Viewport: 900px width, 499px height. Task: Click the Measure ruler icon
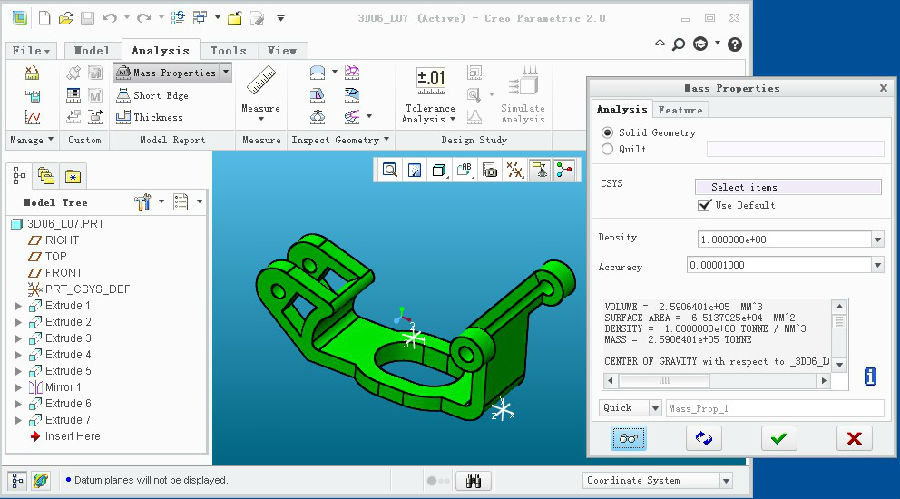(x=260, y=82)
